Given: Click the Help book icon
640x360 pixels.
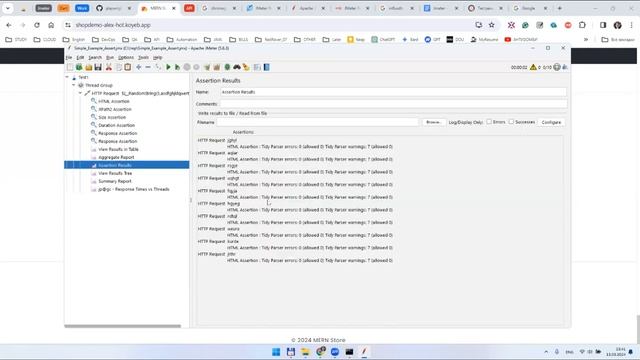Looking at the screenshot, I should pos(267,67).
